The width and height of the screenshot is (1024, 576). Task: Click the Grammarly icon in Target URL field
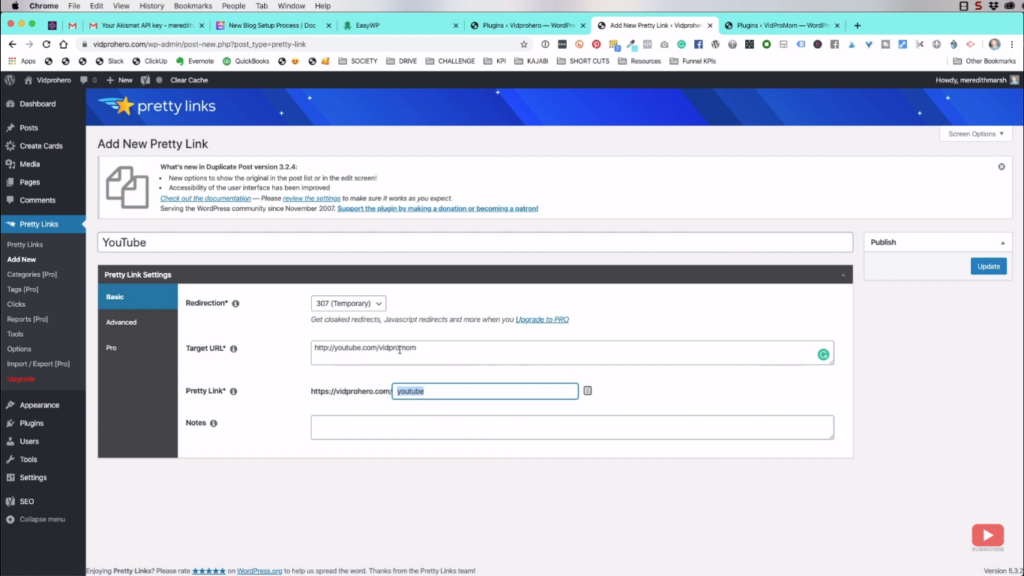pos(823,355)
